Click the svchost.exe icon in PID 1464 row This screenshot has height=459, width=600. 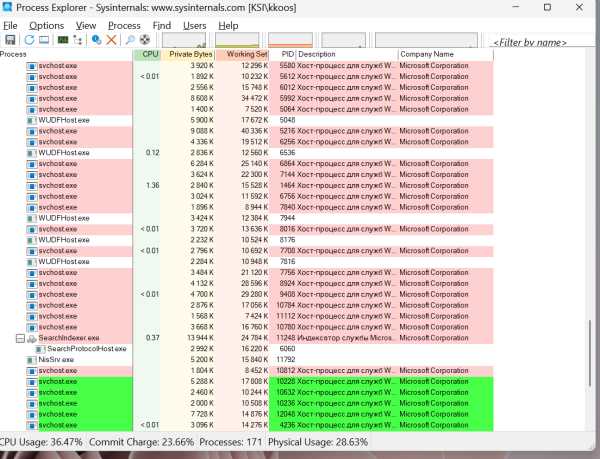tap(32, 186)
